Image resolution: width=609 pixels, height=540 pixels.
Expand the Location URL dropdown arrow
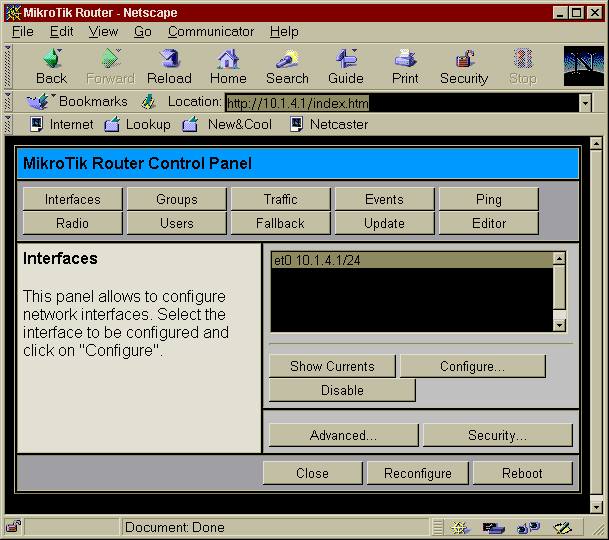[585, 103]
